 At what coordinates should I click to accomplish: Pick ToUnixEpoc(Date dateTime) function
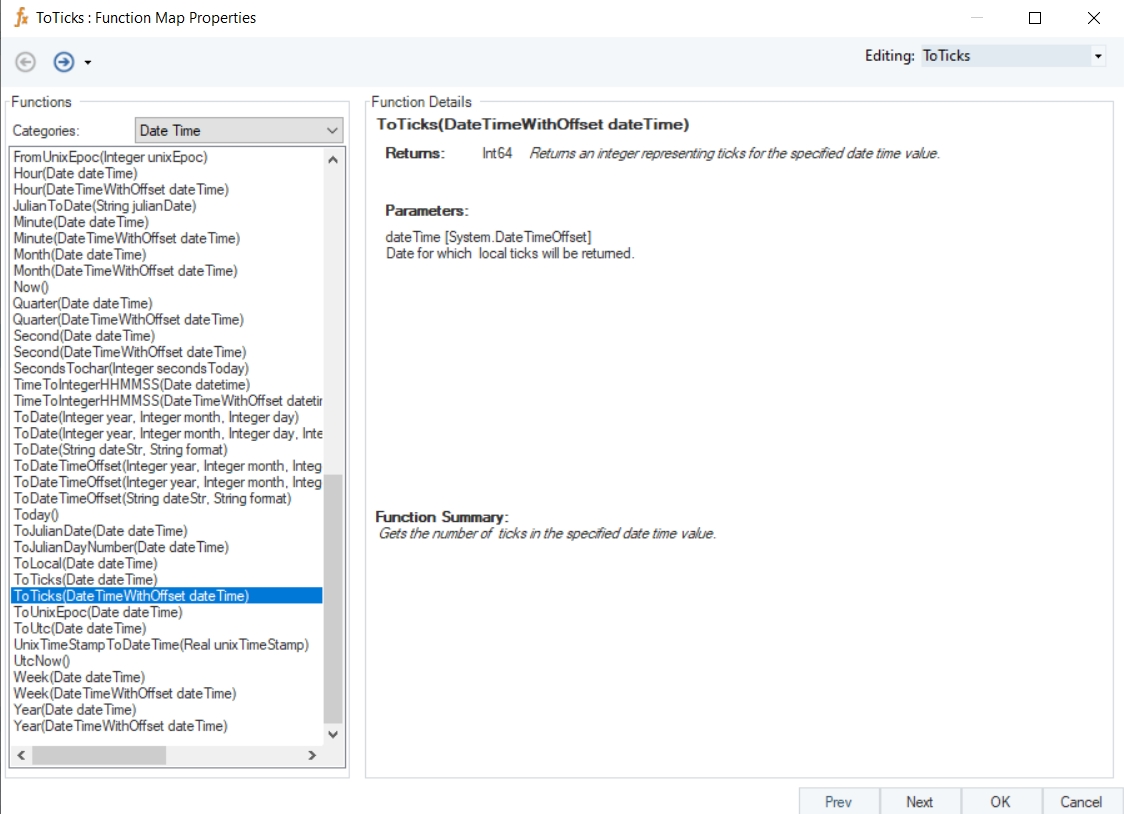98,612
